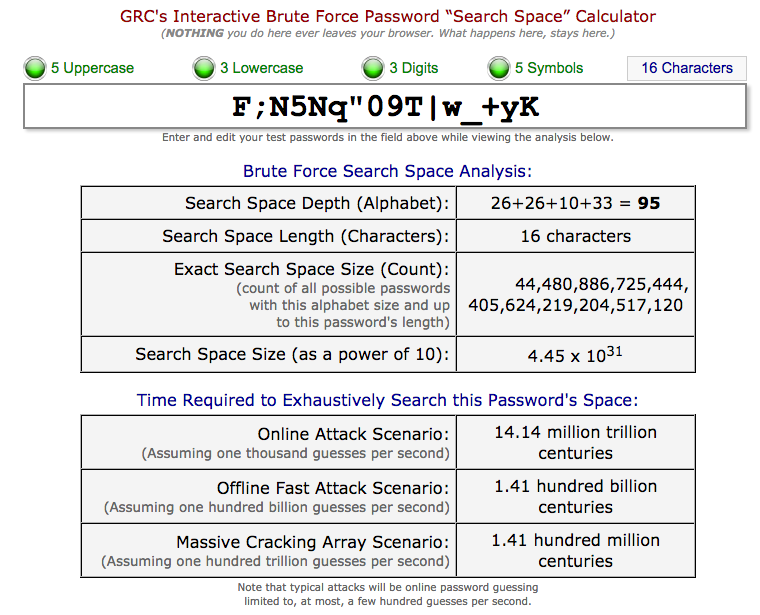The height and width of the screenshot is (615, 760).
Task: Click the '3 Lowercase' label
Action: (x=261, y=68)
